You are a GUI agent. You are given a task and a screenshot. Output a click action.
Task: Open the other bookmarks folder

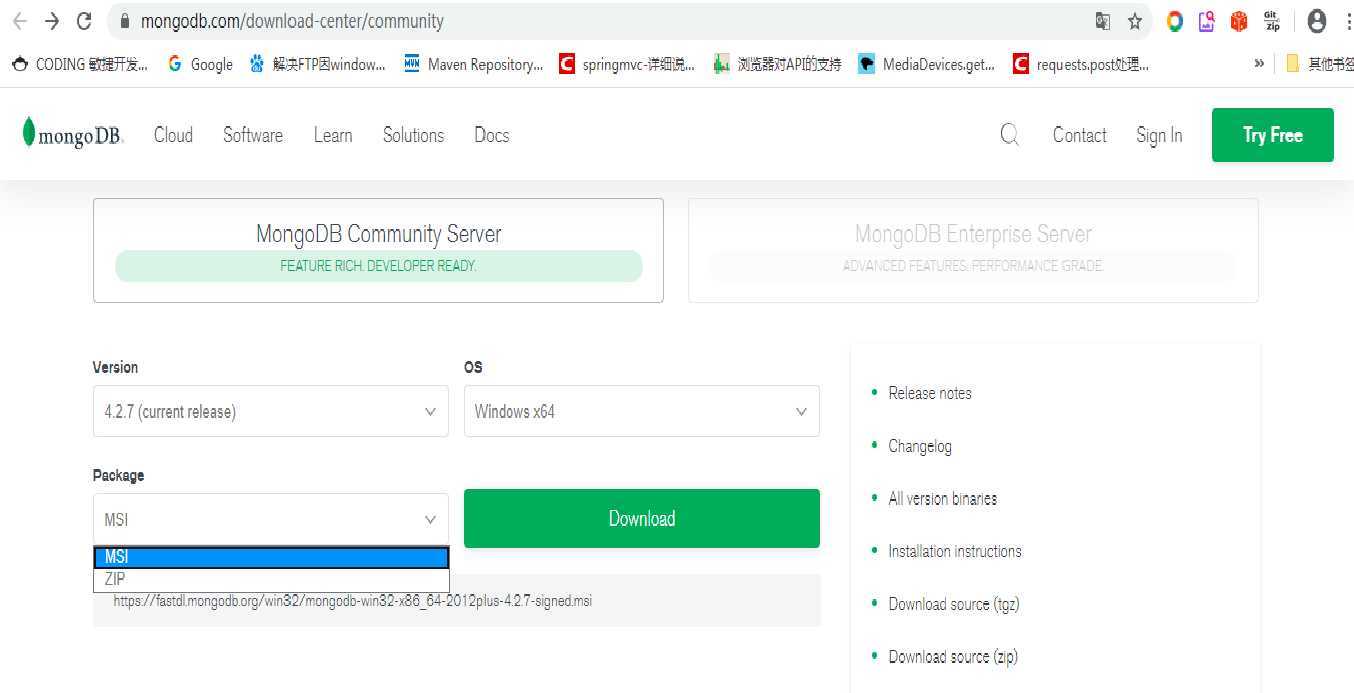[1319, 64]
